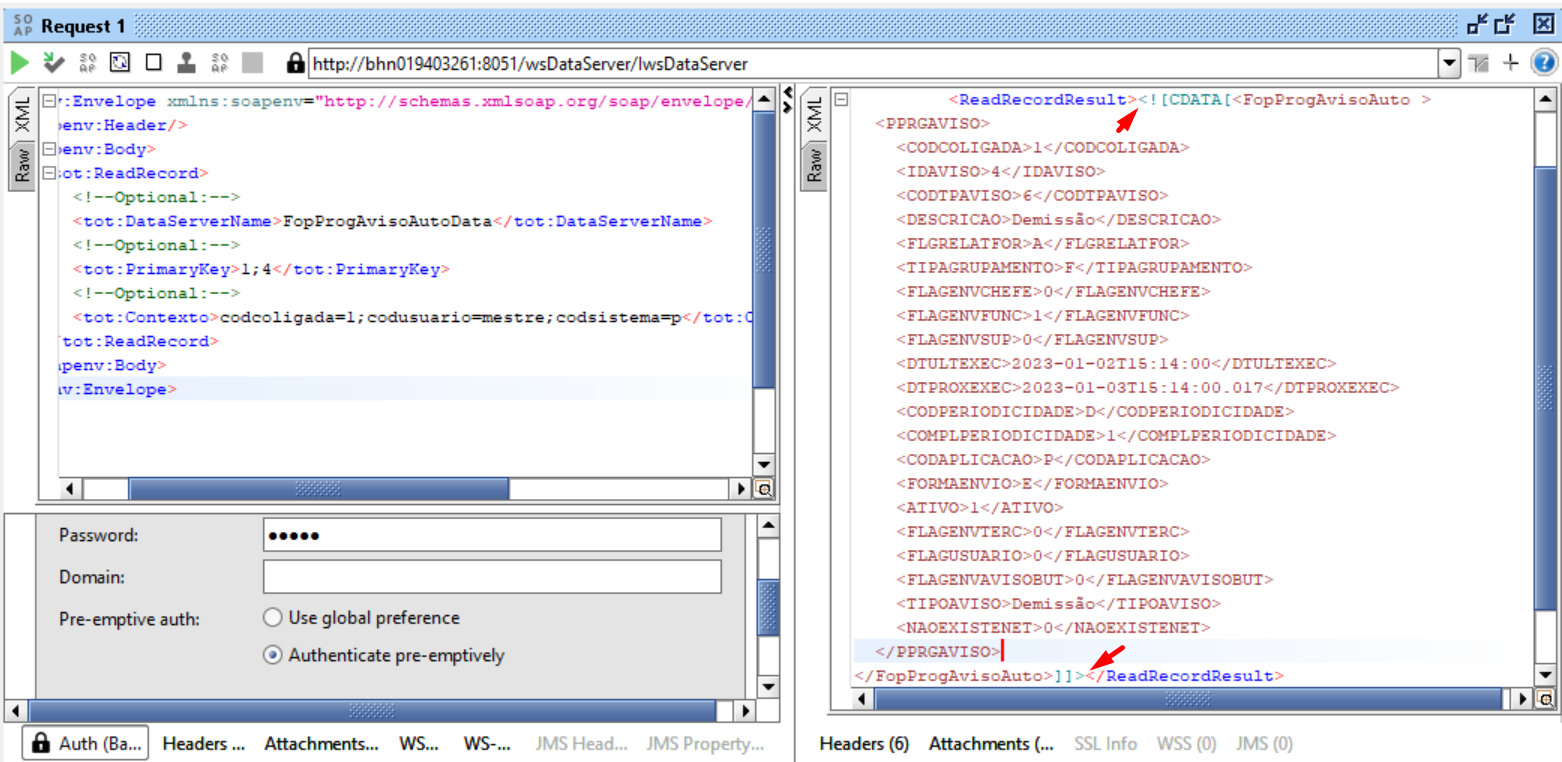The height and width of the screenshot is (762, 1562).
Task: Click response editor horizontal scroll left arrow
Action: click(863, 698)
